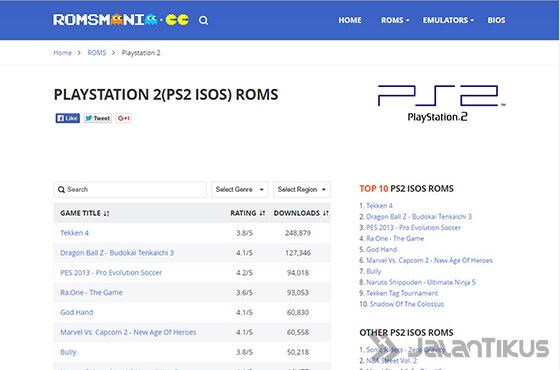Open Dragon Ball Z in Top 10 list

pos(419,217)
